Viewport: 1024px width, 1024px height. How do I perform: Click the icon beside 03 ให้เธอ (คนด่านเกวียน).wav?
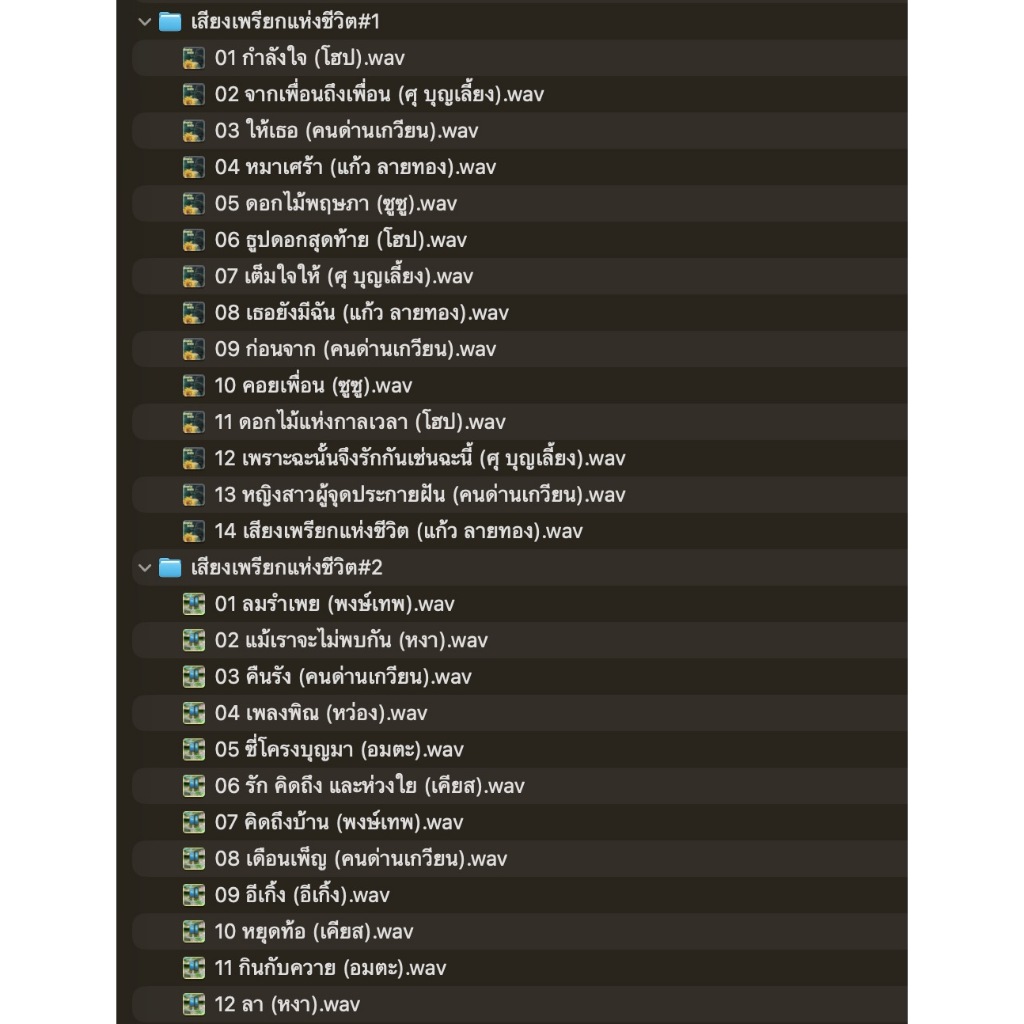[x=193, y=131]
